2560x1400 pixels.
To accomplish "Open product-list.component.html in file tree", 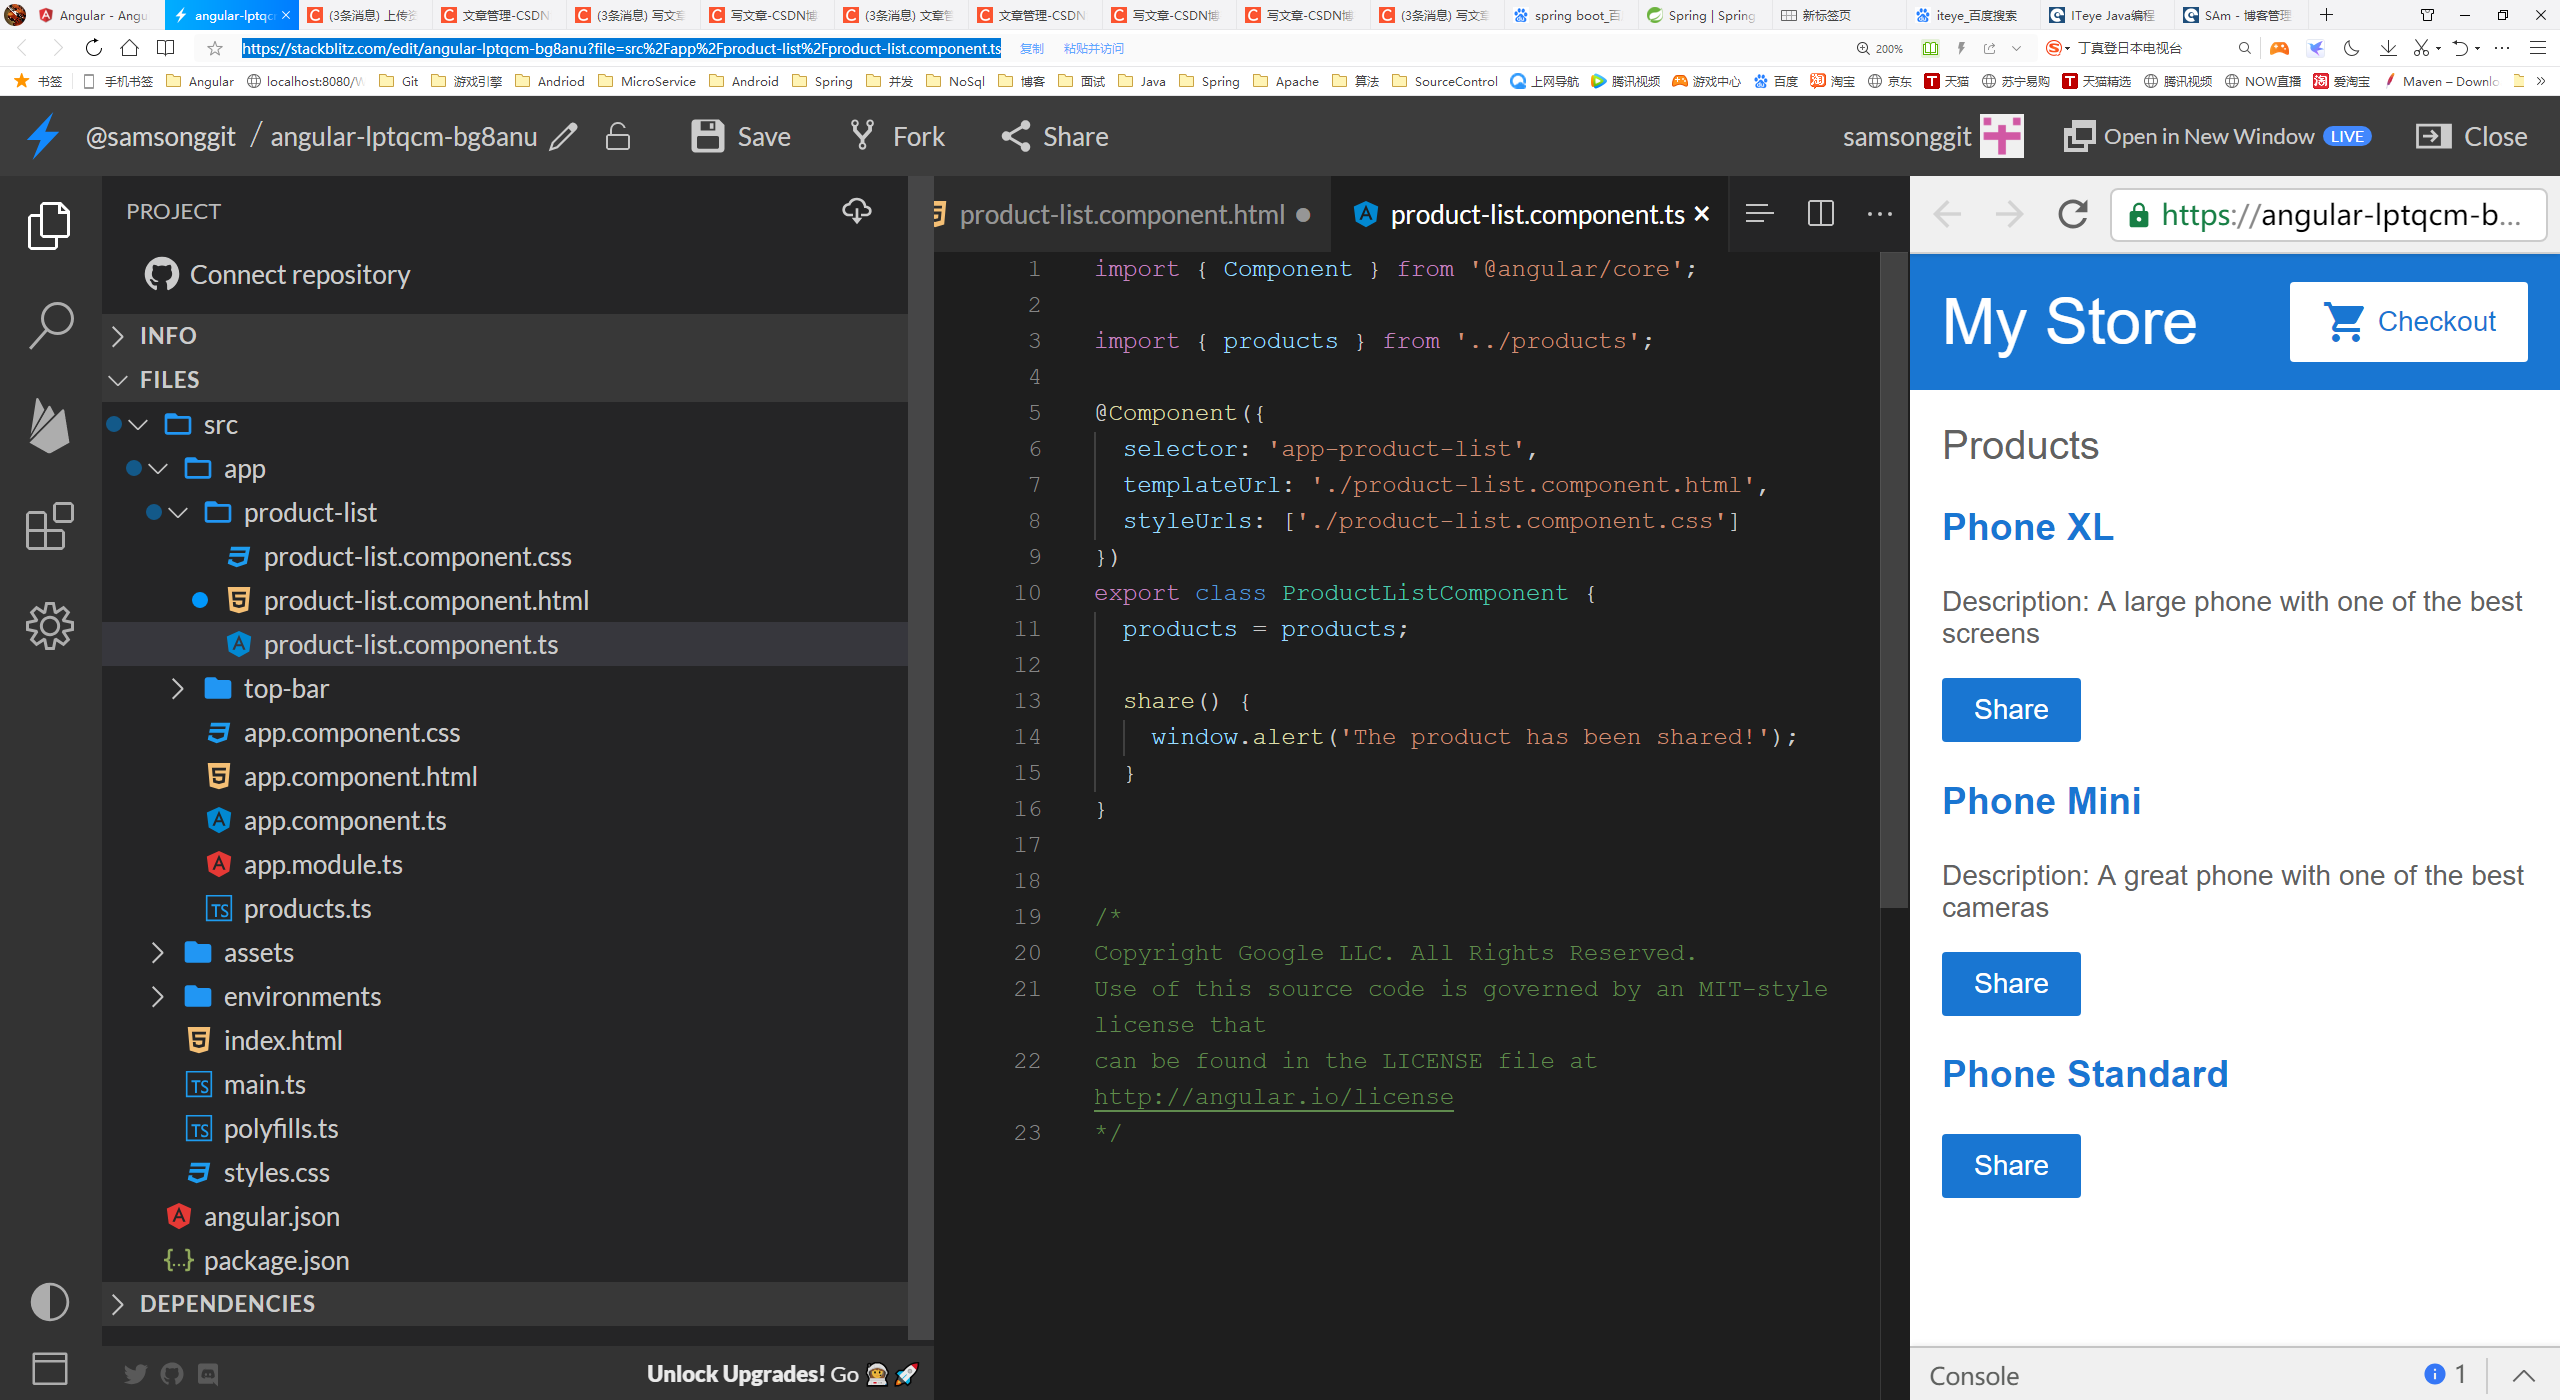I will click(x=426, y=601).
